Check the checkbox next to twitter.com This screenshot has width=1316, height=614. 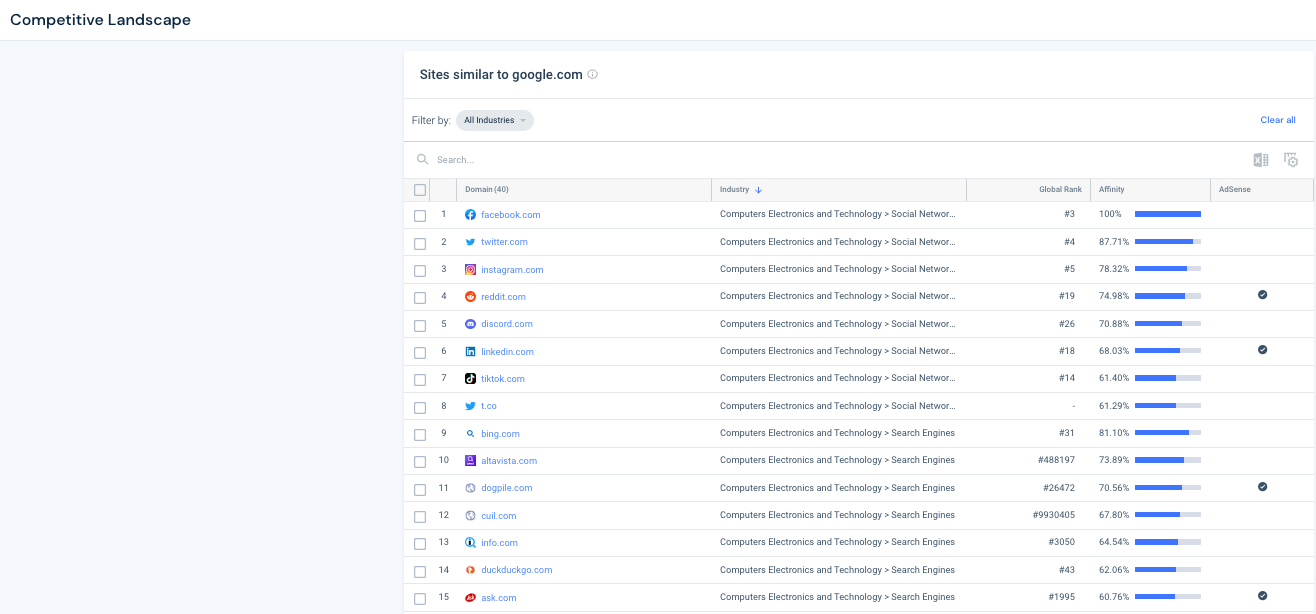point(420,242)
